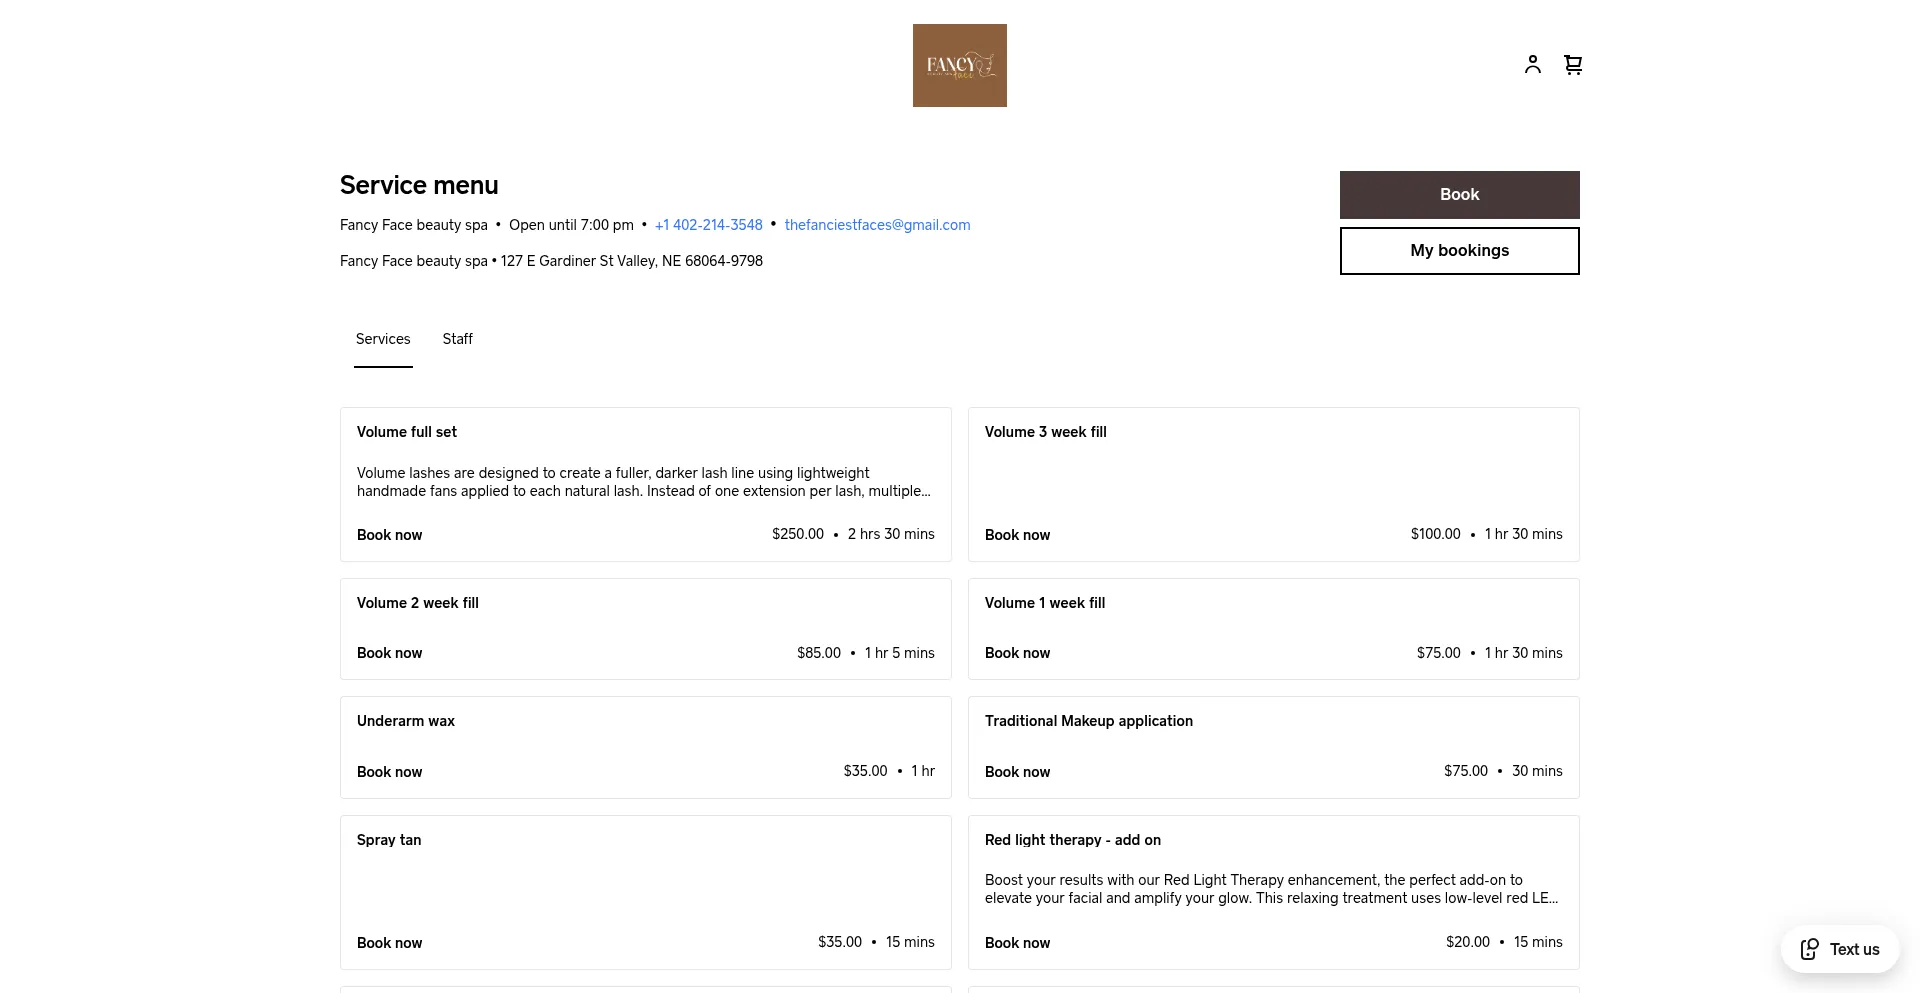Select the Volume 1 week fill title
The width and height of the screenshot is (1920, 993).
tap(1045, 603)
